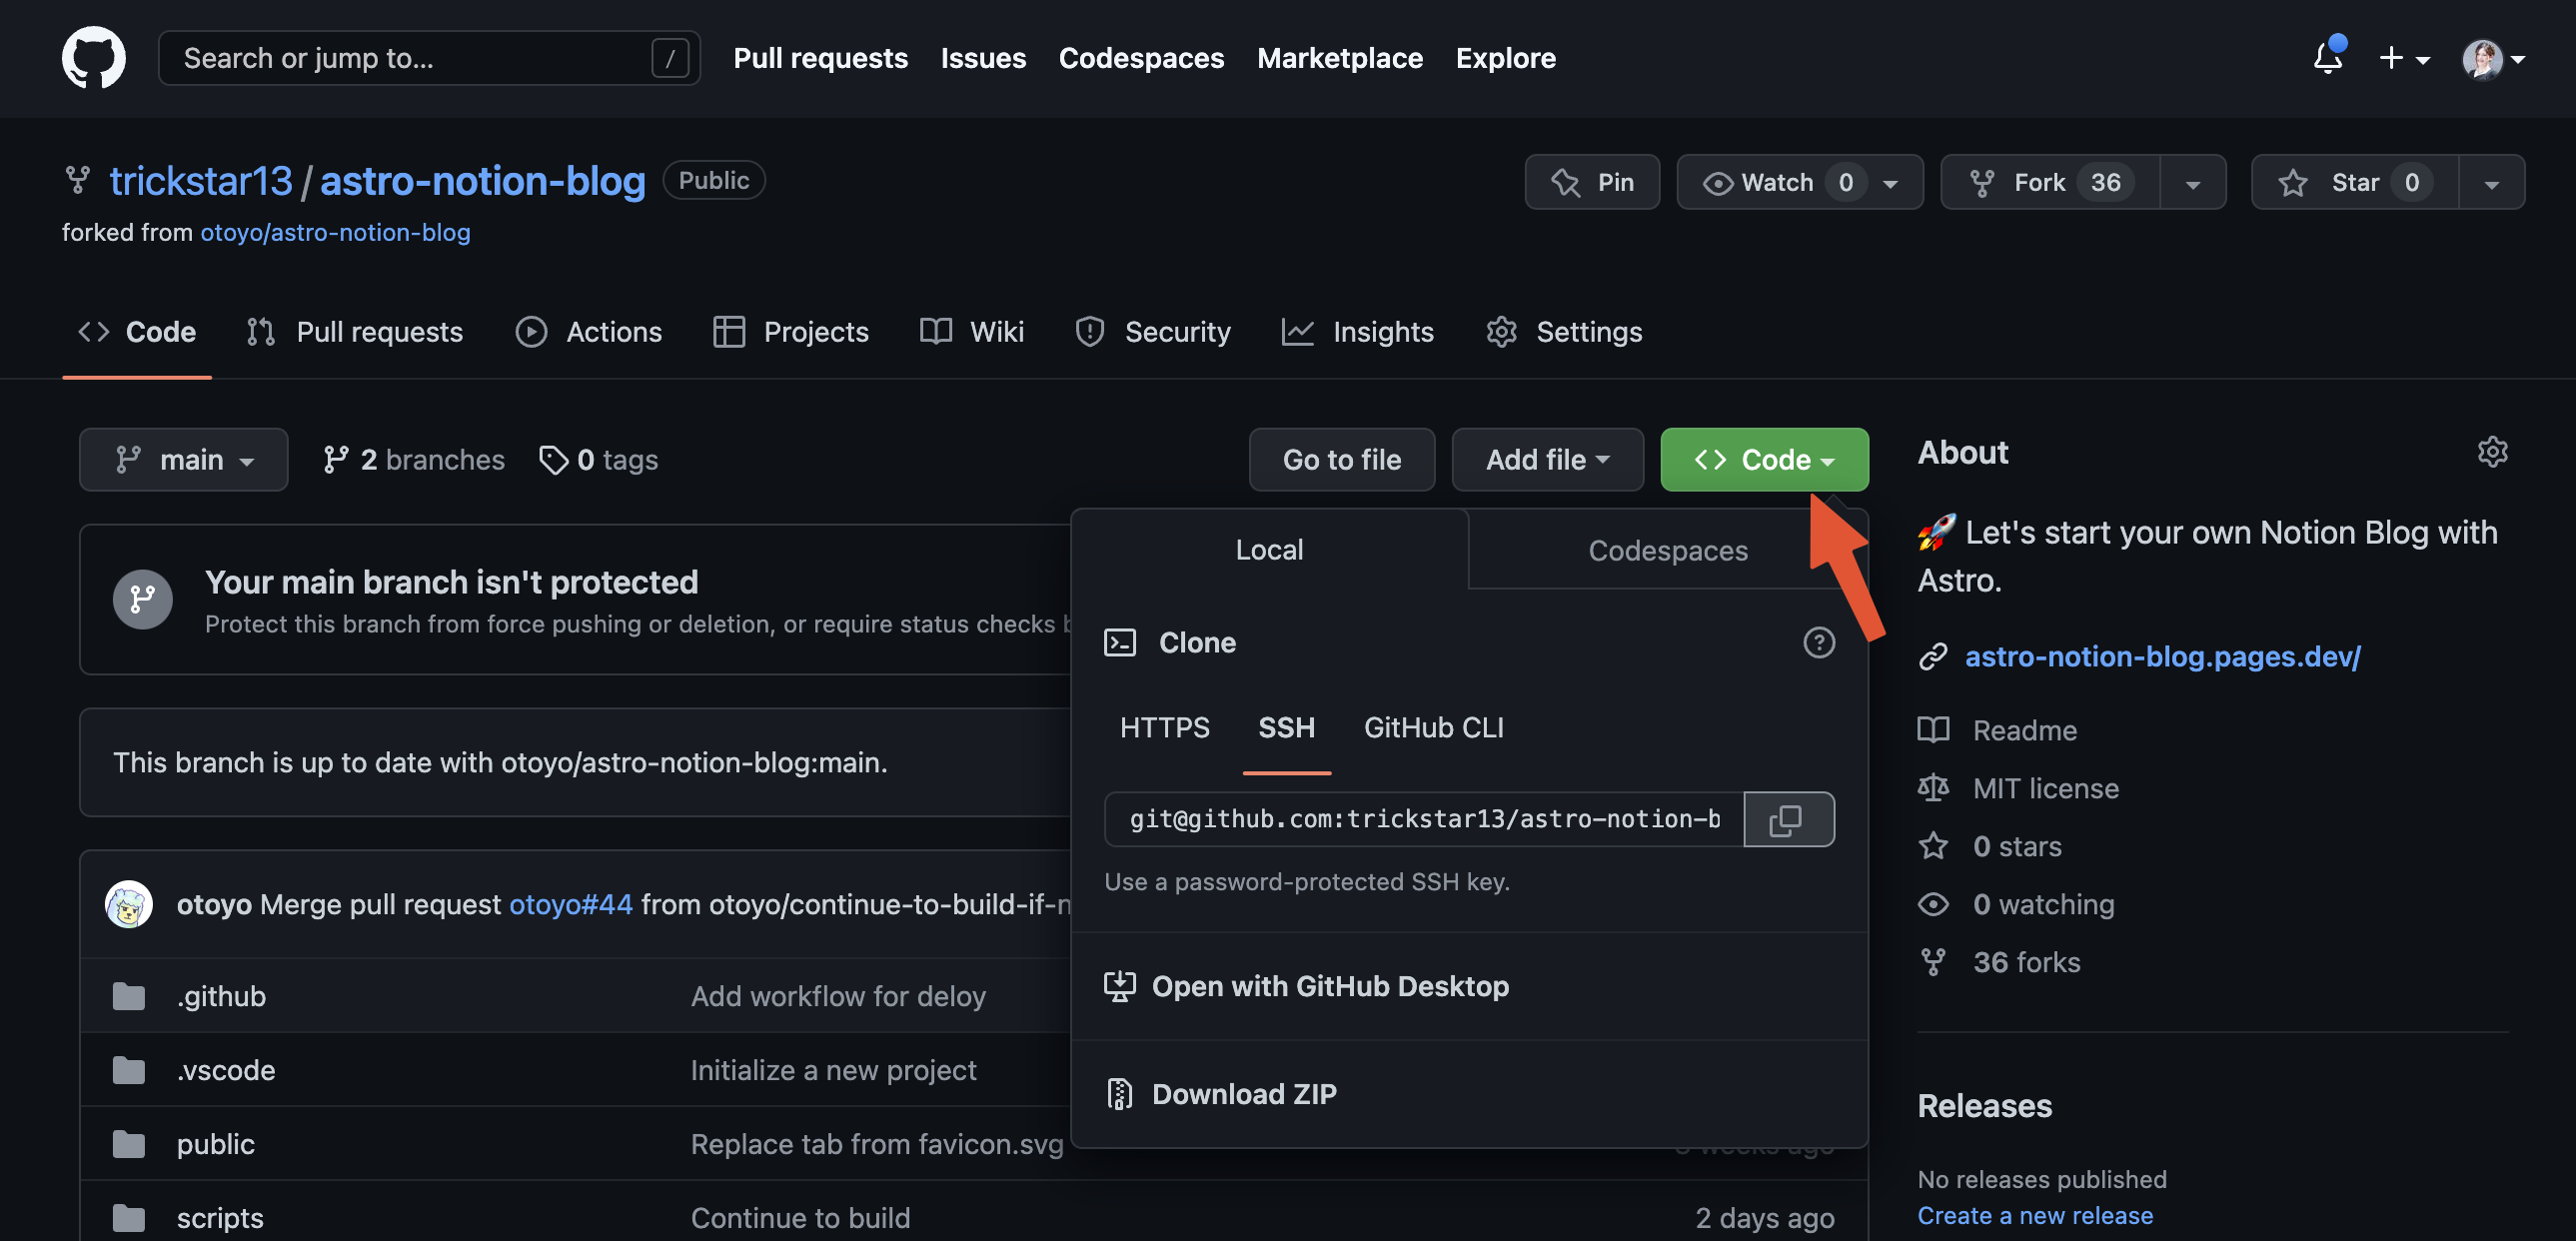2576x1241 pixels.
Task: Open the repository Pull requests tab
Action: (x=355, y=331)
